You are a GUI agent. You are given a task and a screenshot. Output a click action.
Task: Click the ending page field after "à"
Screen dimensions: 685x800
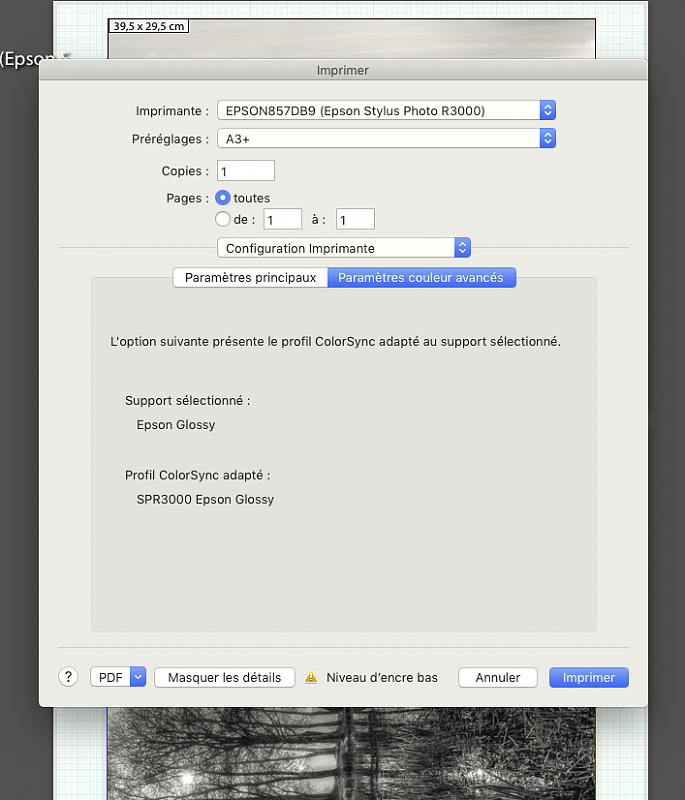pyautogui.click(x=355, y=219)
